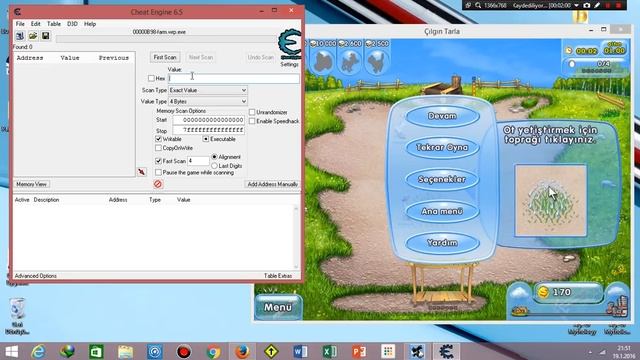Select the first animal icon priced 10 000
This screenshot has width=640, height=360.
pyautogui.click(x=323, y=62)
